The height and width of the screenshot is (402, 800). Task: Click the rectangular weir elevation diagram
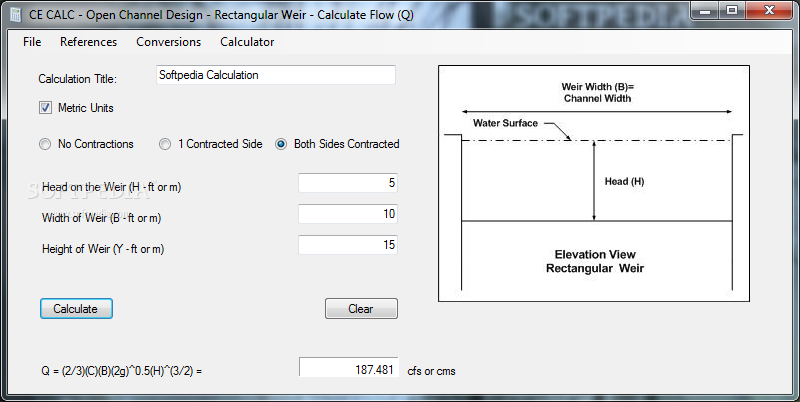[597, 183]
